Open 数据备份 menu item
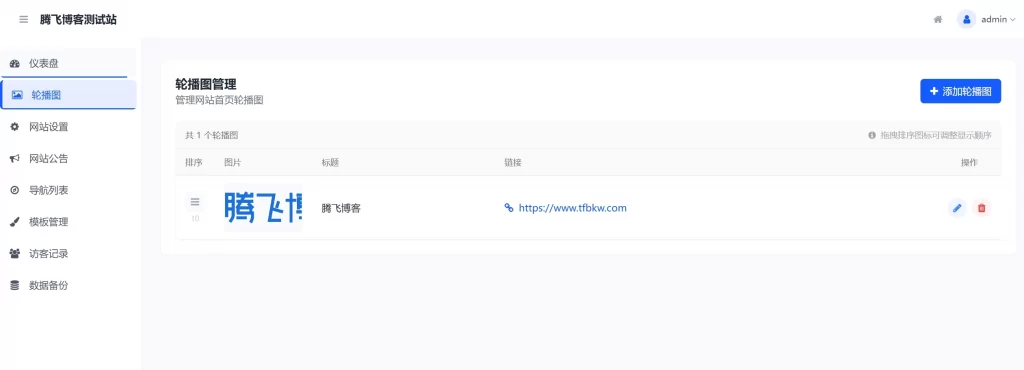The height and width of the screenshot is (370, 1024). coord(69,285)
